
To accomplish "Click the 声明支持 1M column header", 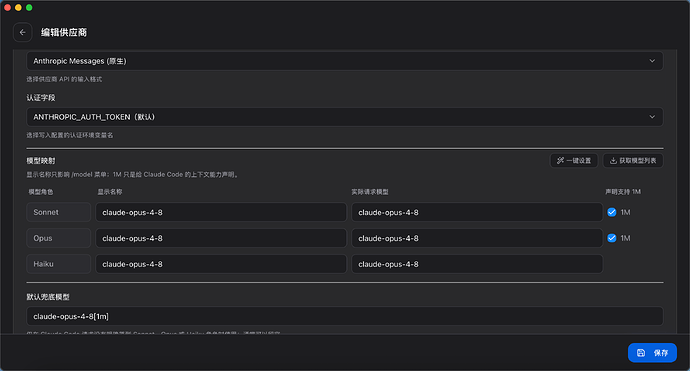I will (x=623, y=192).
